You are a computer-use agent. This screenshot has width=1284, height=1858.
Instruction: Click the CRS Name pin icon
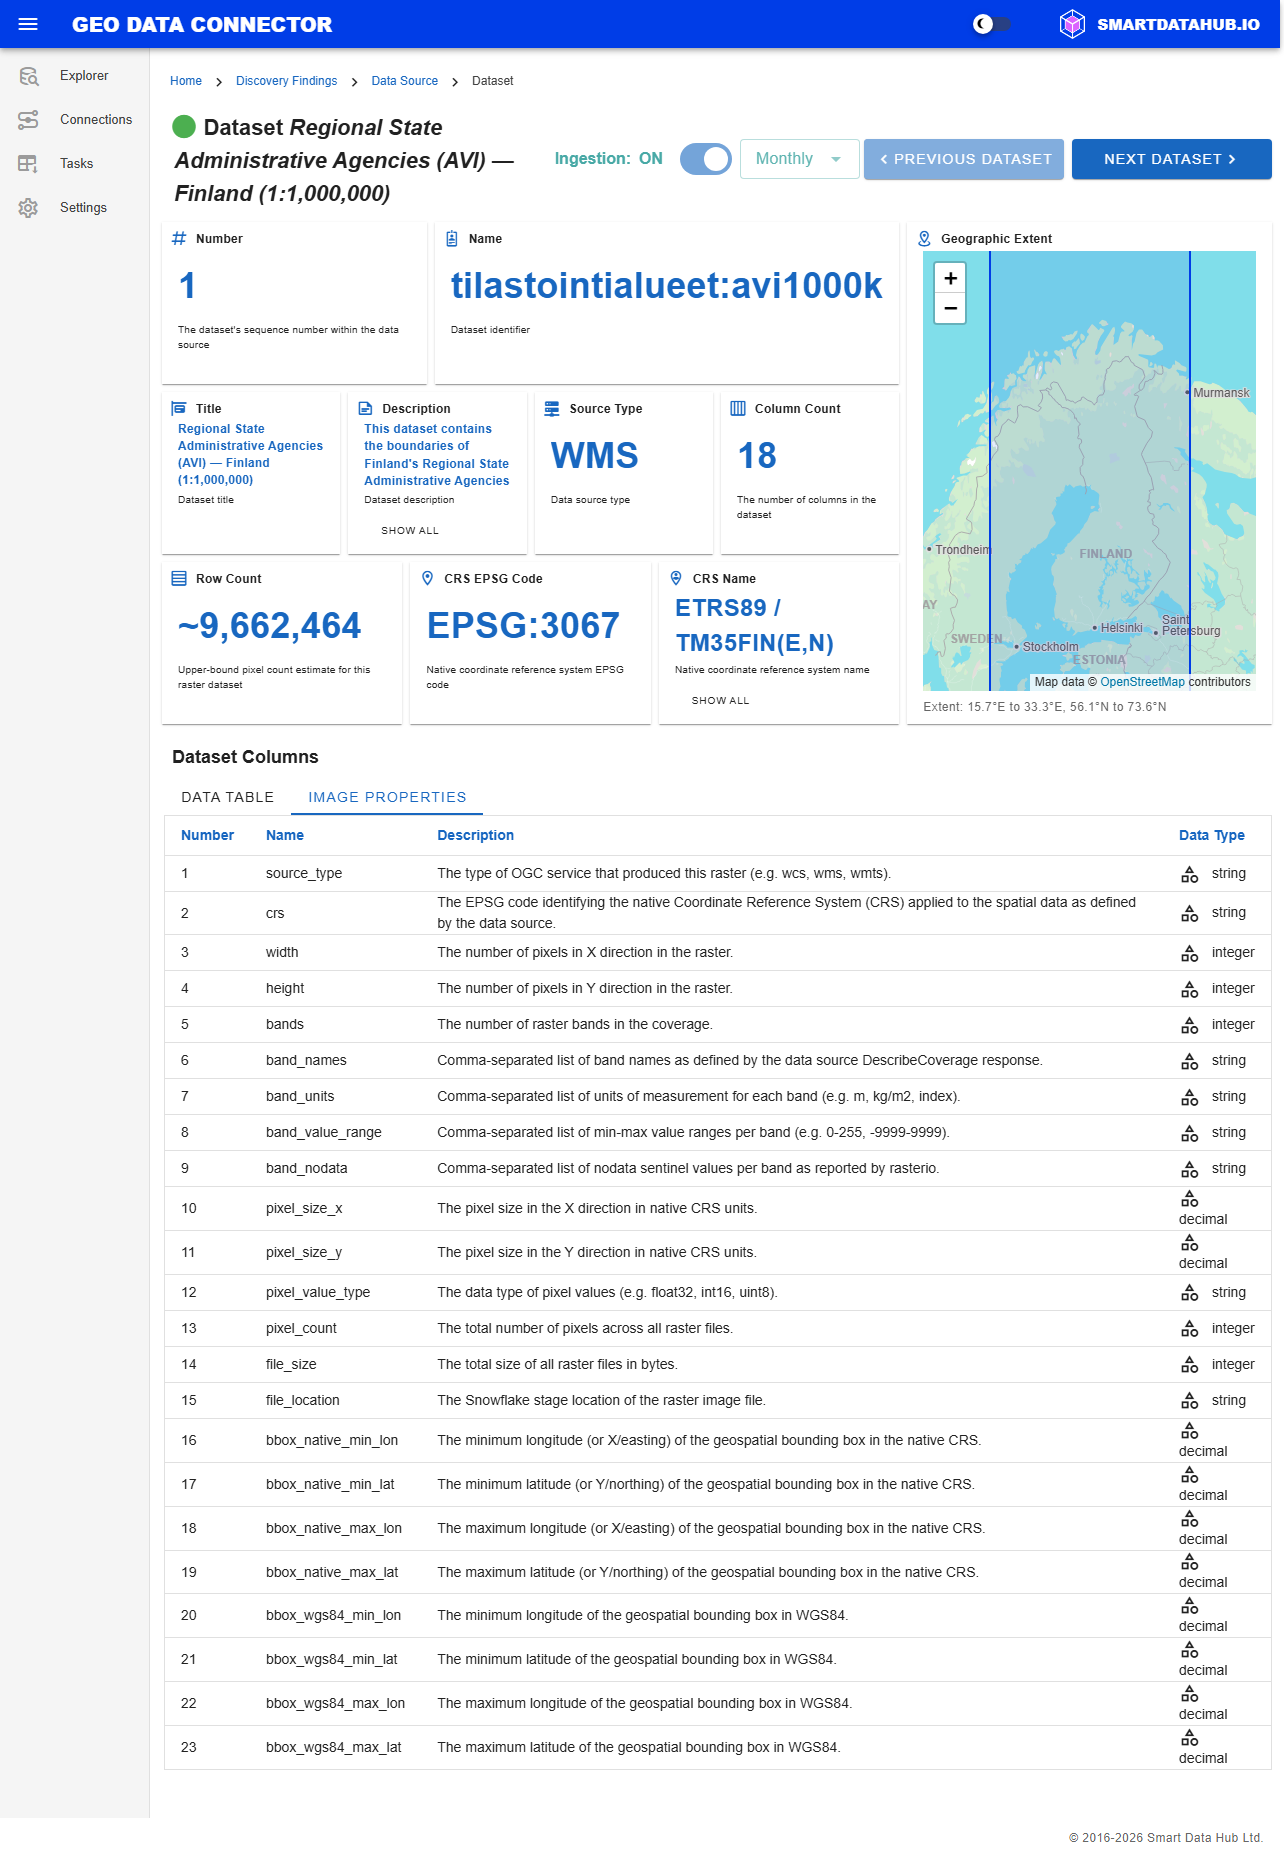pyautogui.click(x=676, y=578)
